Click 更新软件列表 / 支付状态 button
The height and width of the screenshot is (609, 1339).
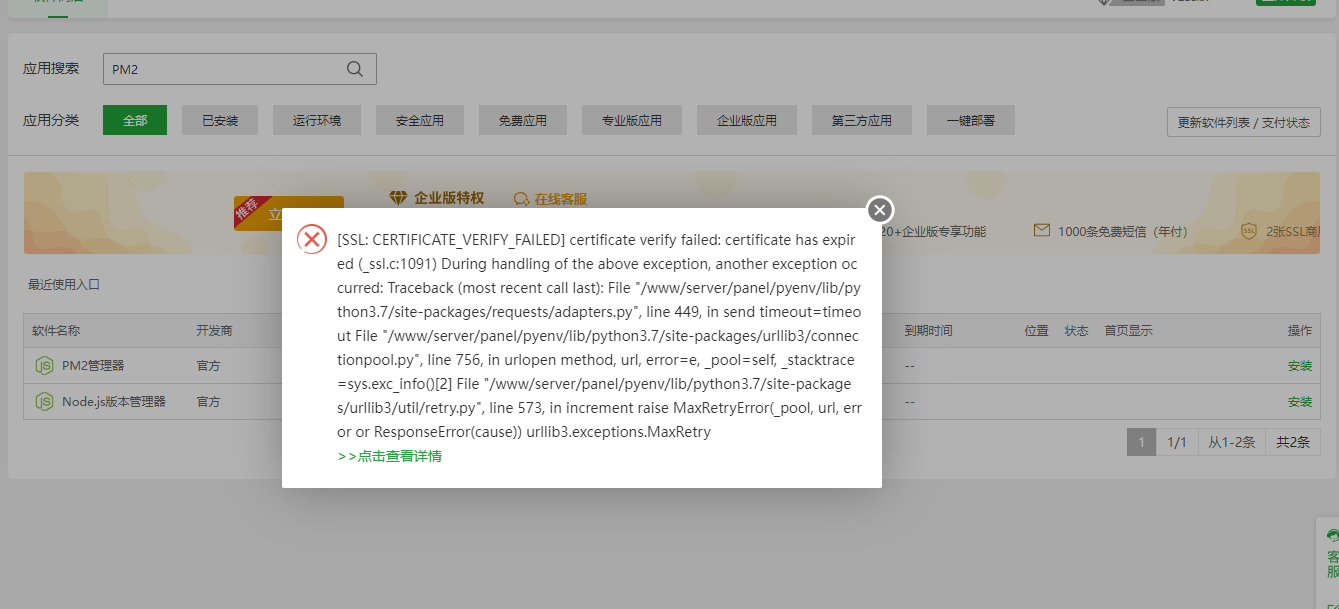(1244, 122)
